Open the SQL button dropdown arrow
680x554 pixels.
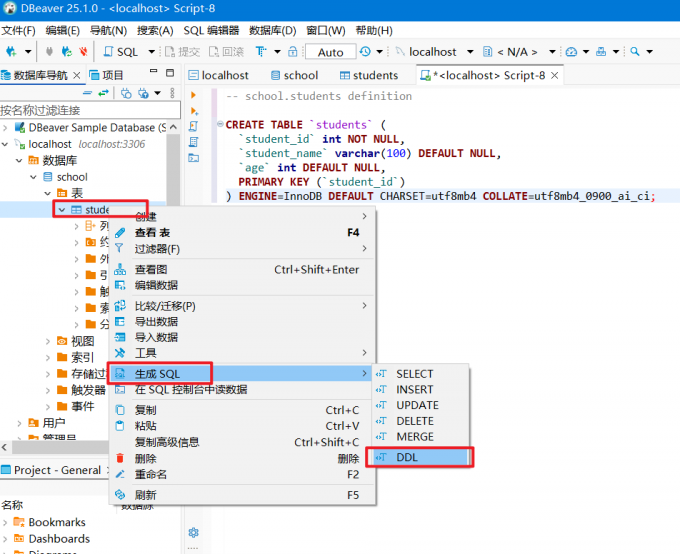pyautogui.click(x=151, y=52)
